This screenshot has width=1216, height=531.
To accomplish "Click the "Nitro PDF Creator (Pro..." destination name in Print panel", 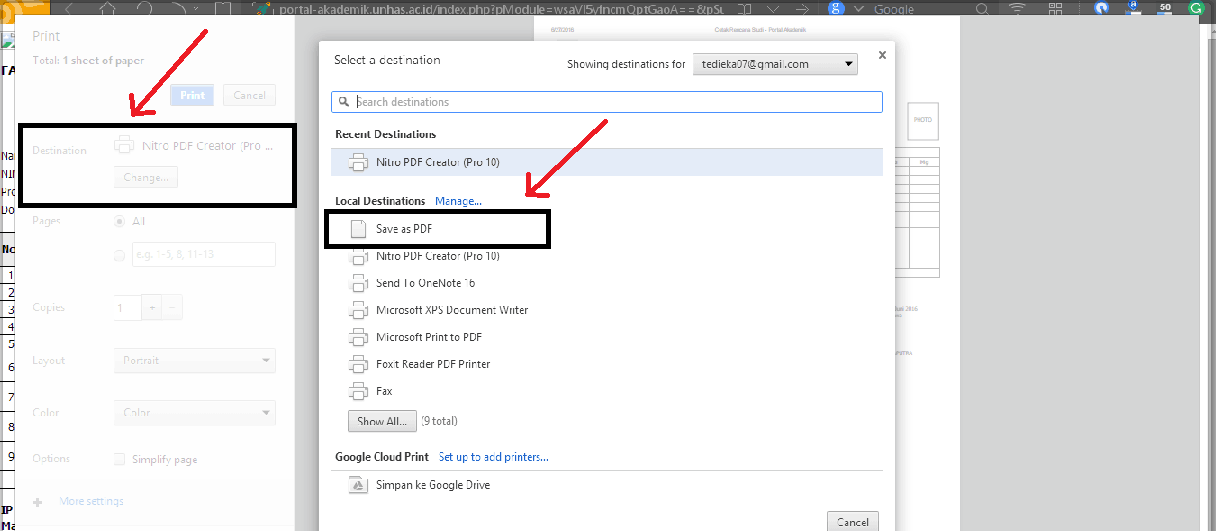I will pyautogui.click(x=207, y=145).
